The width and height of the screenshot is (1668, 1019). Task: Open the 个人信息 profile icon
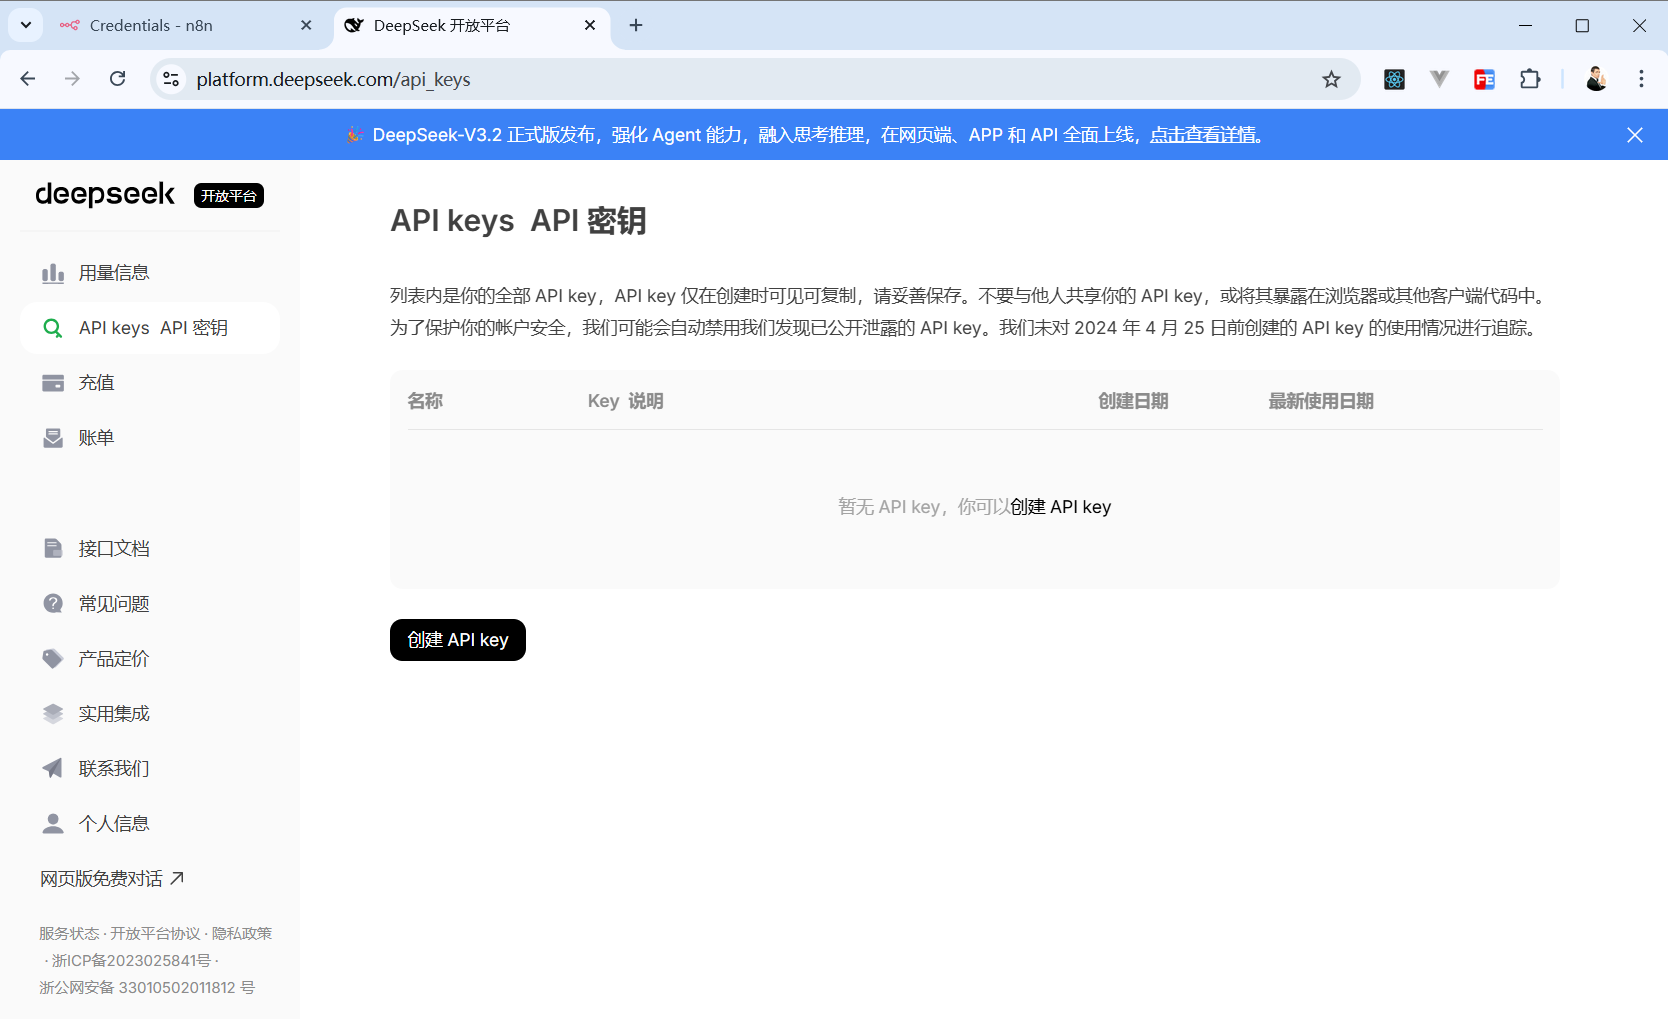(53, 823)
